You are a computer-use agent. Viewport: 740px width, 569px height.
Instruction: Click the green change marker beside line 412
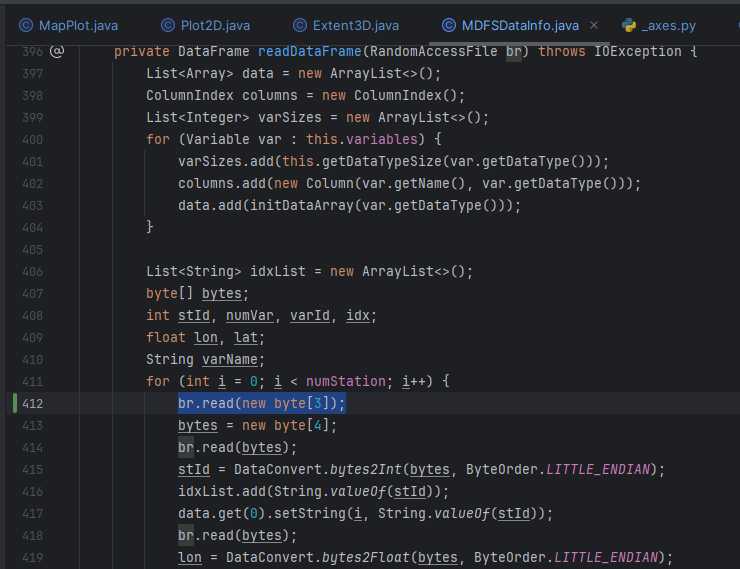point(15,403)
